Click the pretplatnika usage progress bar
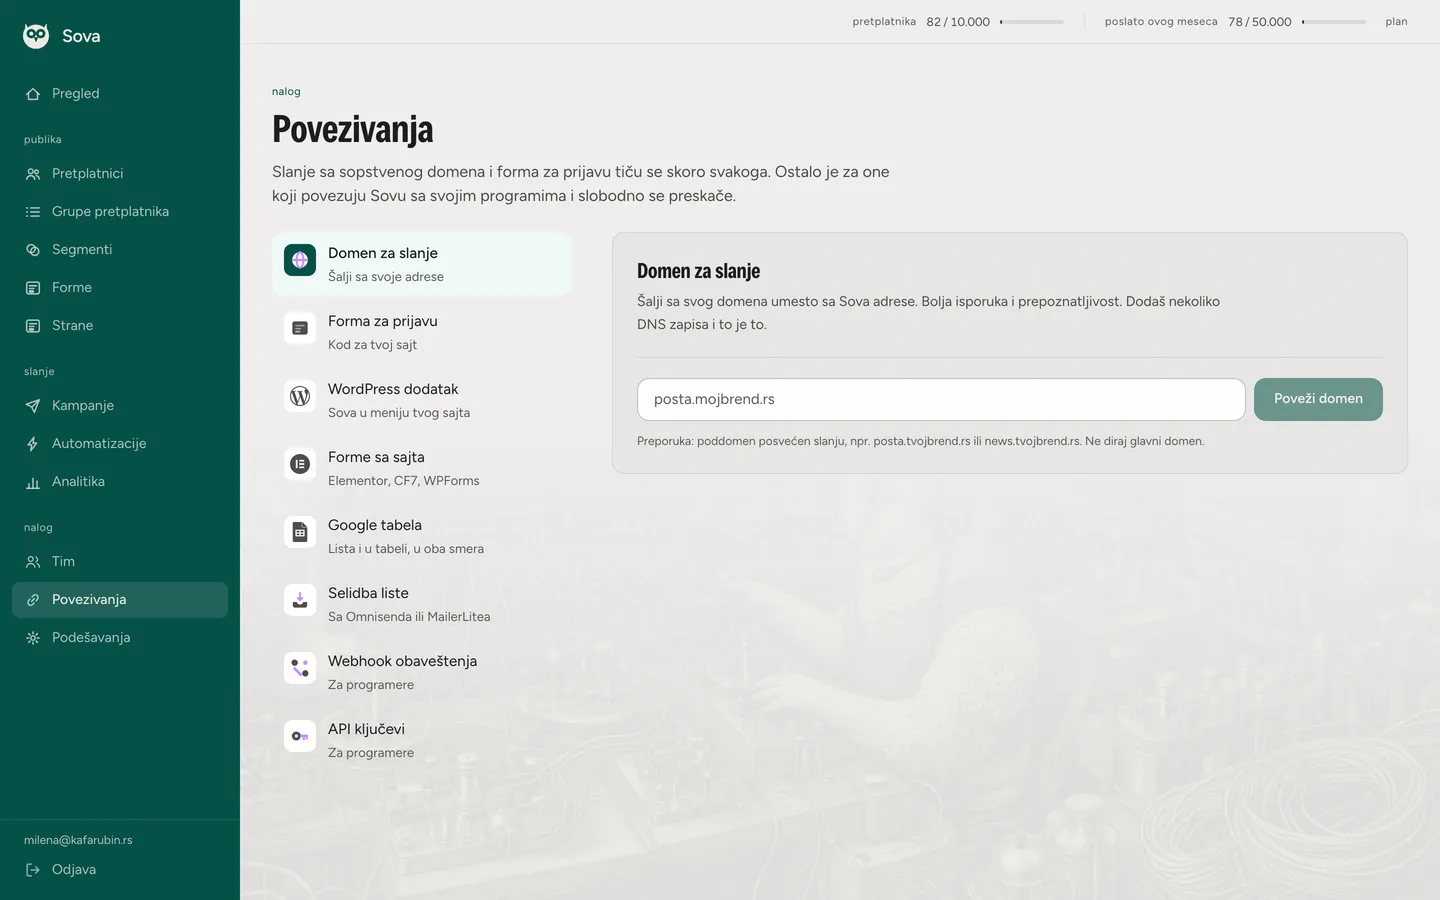The width and height of the screenshot is (1440, 900). (x=1032, y=22)
